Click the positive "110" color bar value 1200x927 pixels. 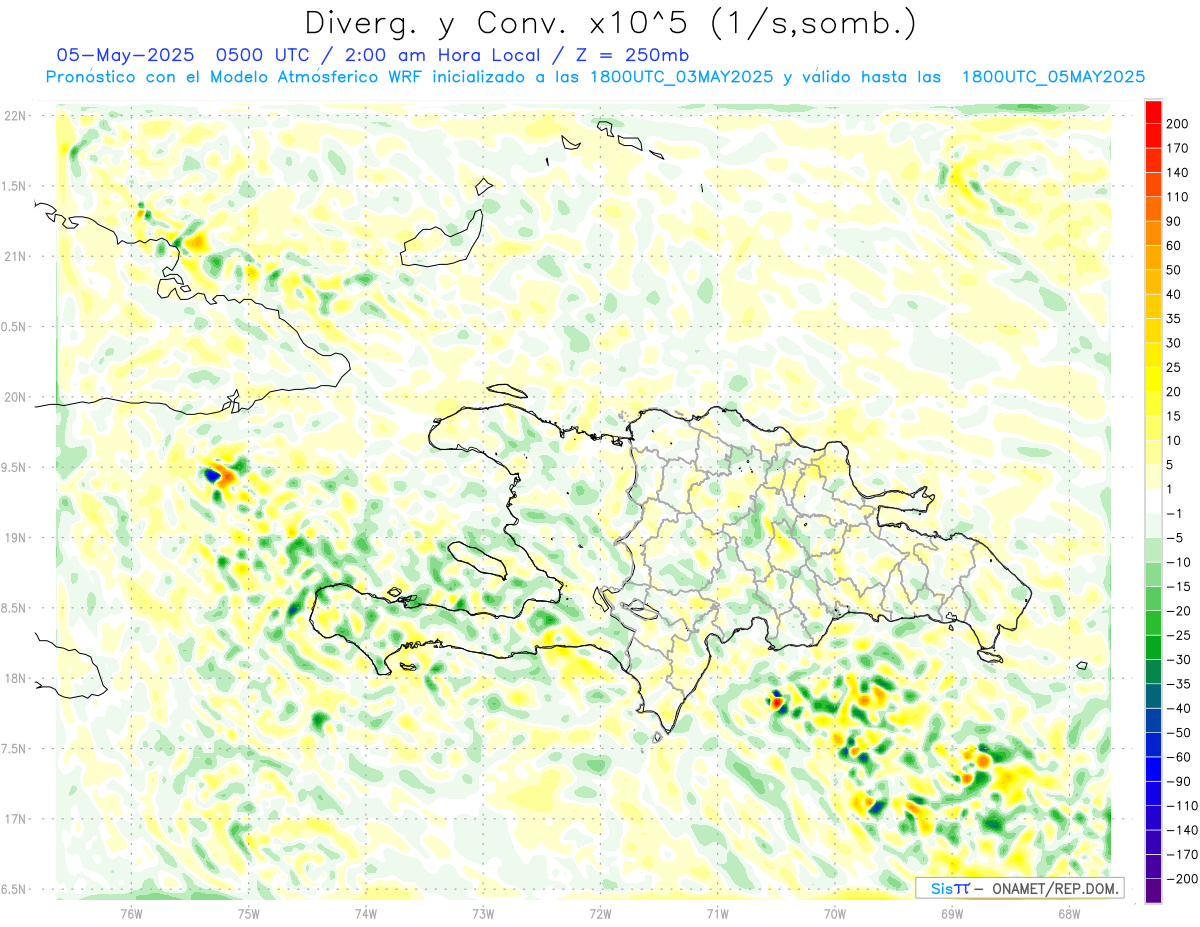(x=1179, y=197)
